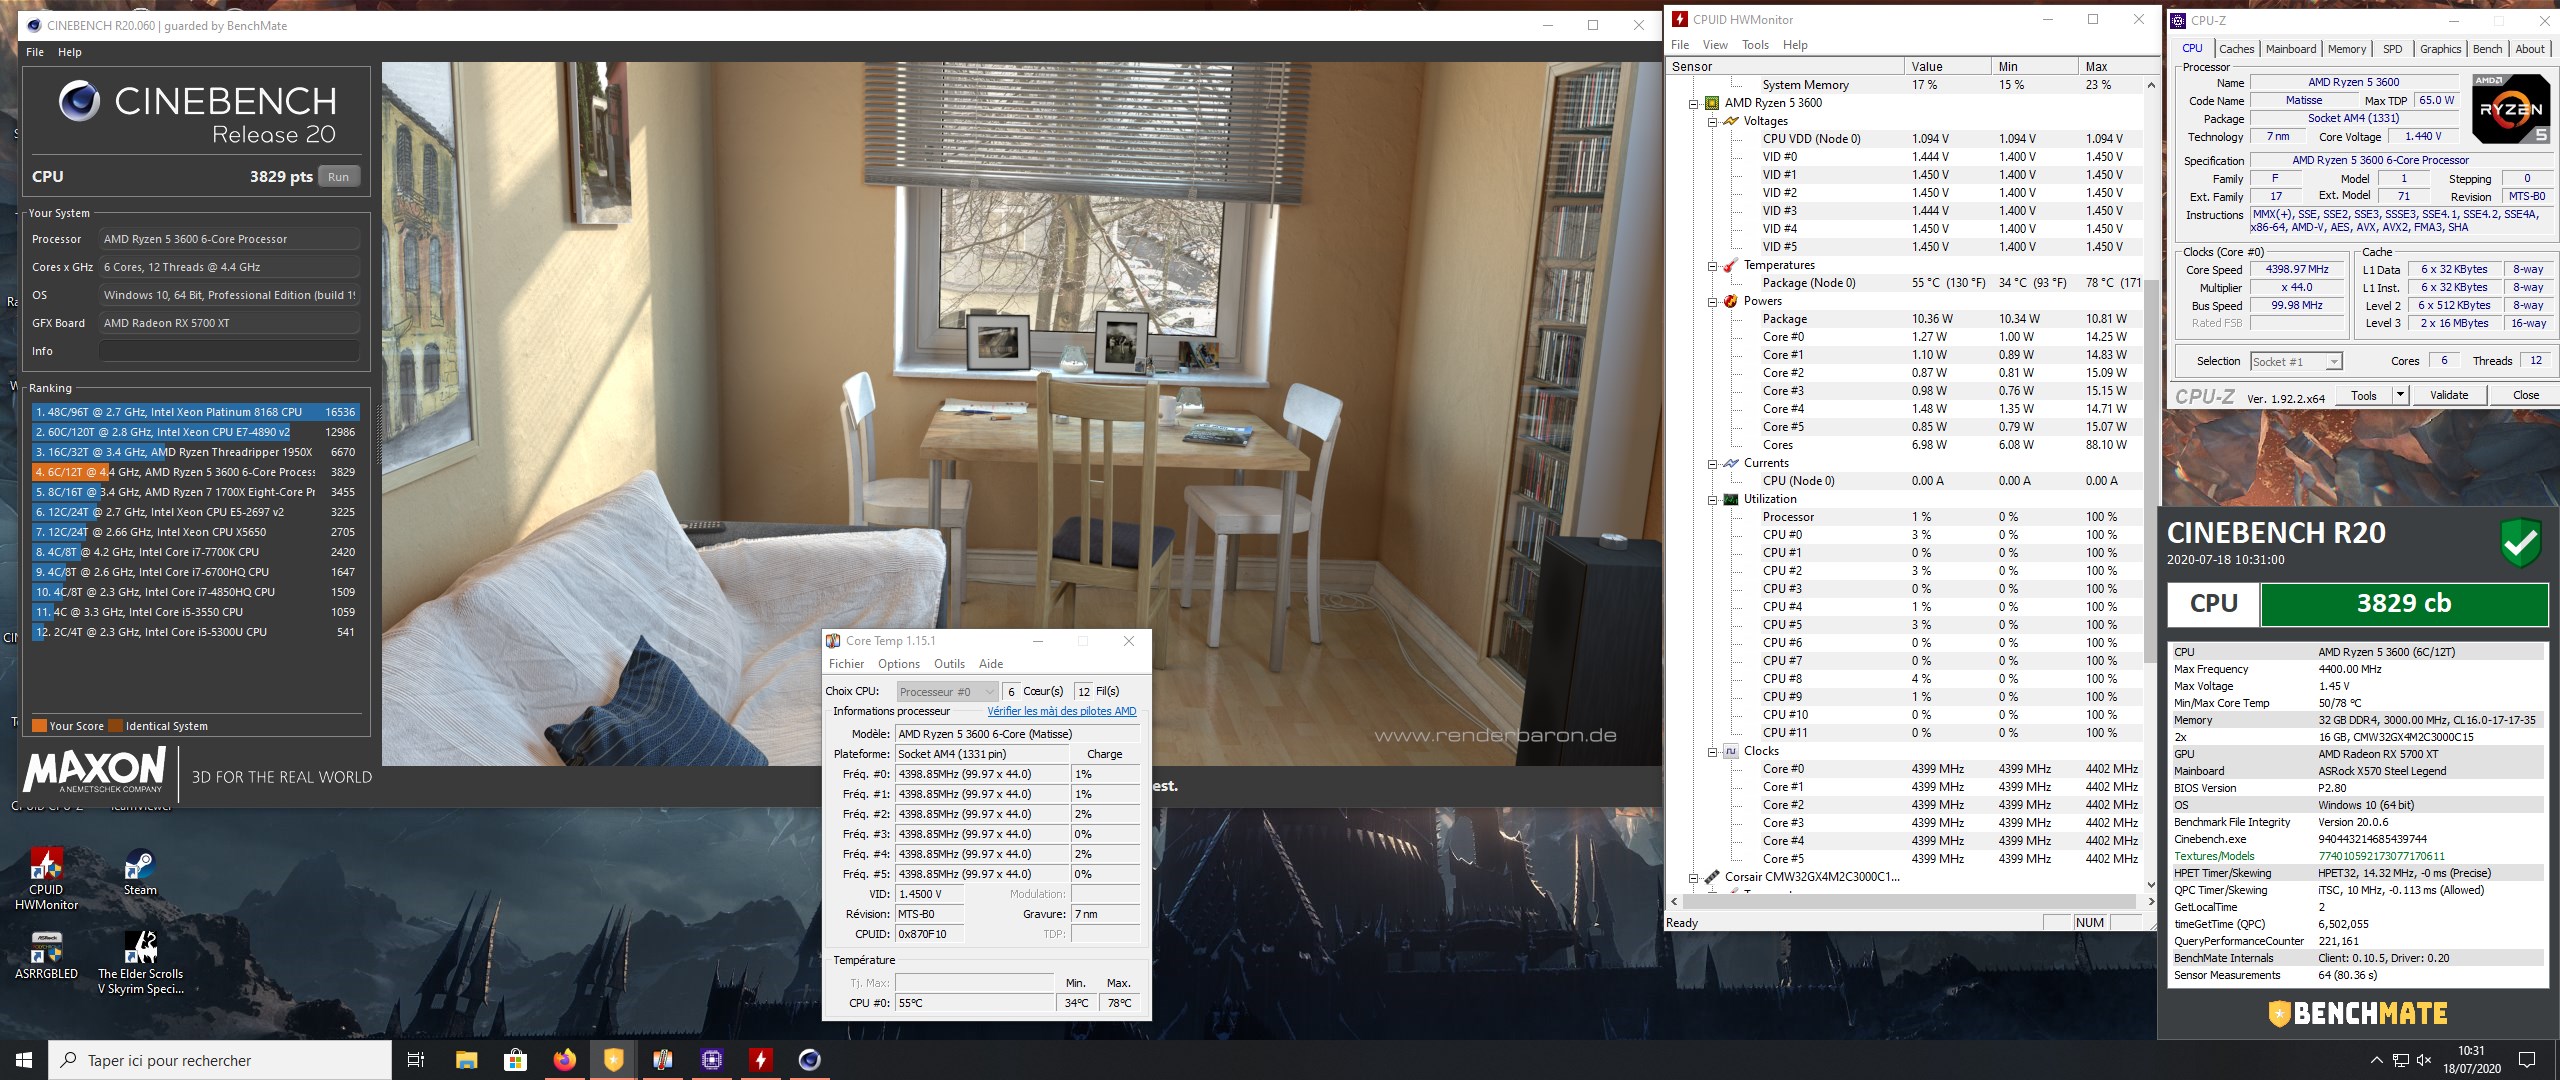Collapse the Currents node in HWMonitor
Viewport: 2560px width, 1080px height.
(1713, 463)
